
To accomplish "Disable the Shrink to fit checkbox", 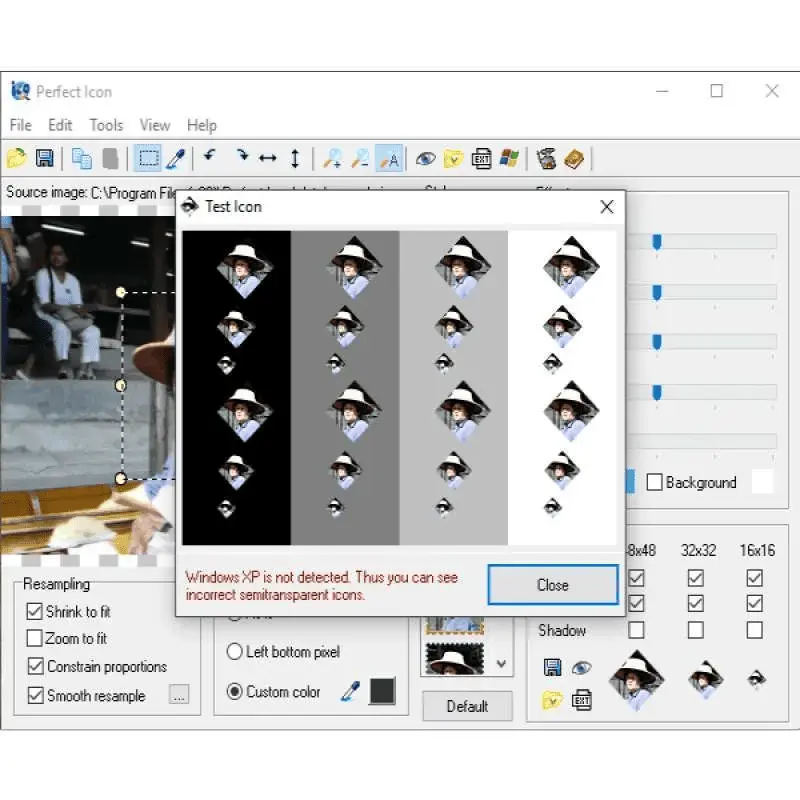I will (x=34, y=611).
